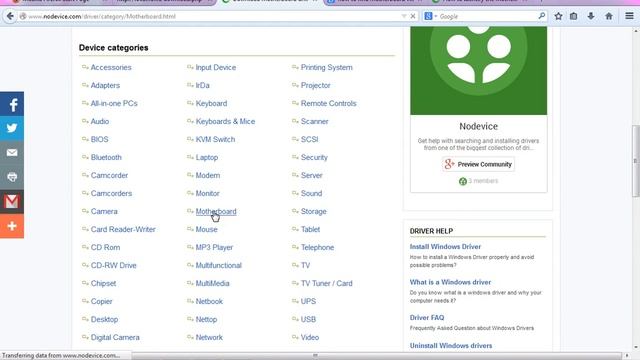Open the Card Reader-Writer category
Viewport: 640px width, 360px height.
coord(123,229)
